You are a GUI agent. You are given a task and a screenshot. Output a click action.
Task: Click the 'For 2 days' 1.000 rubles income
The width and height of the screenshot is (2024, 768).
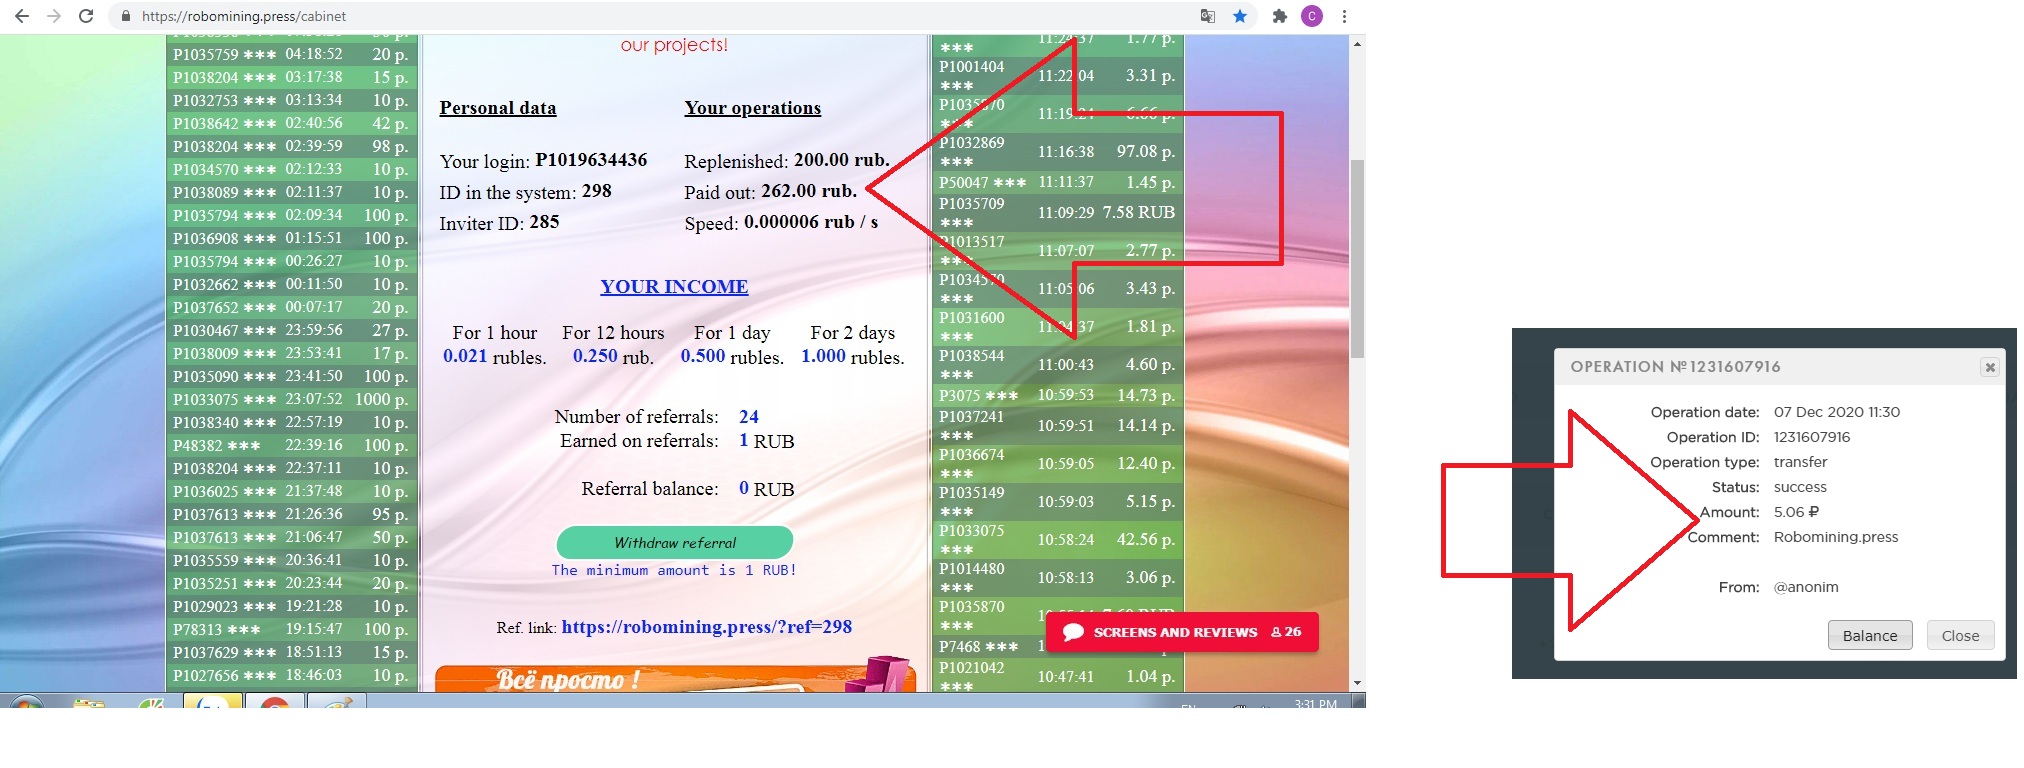tap(853, 345)
